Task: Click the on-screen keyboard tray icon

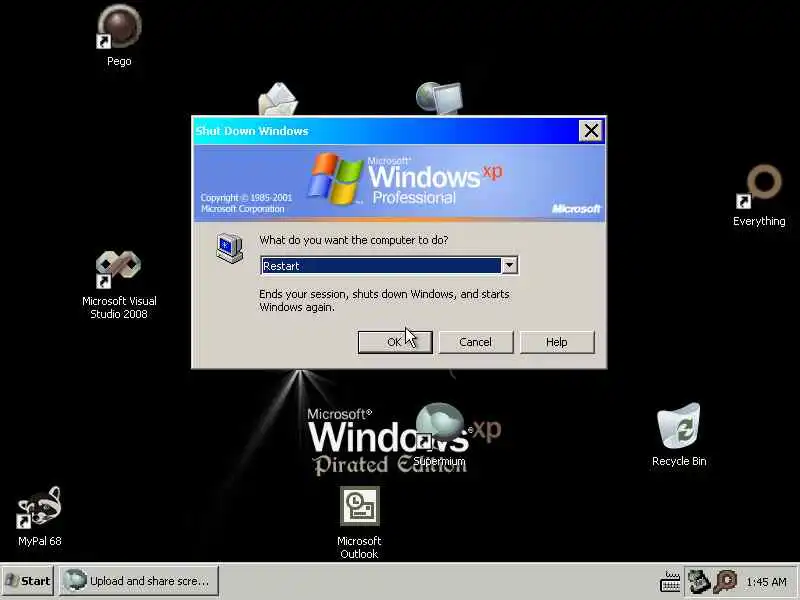Action: coord(670,581)
